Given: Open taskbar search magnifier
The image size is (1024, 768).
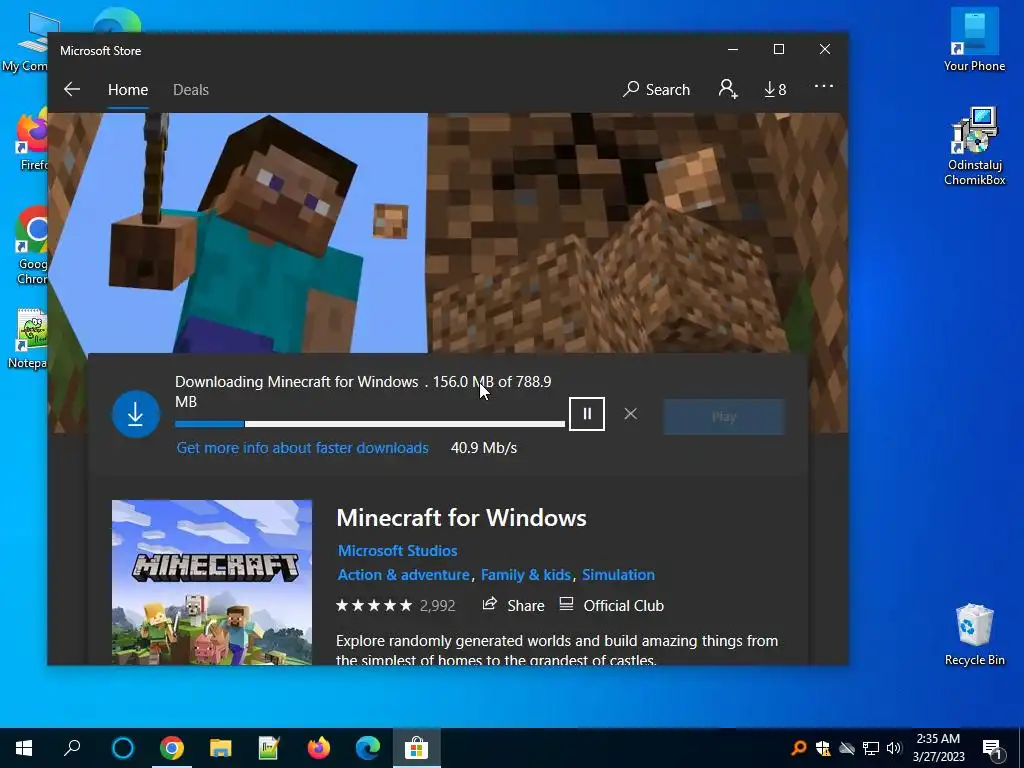Looking at the screenshot, I should [72, 748].
